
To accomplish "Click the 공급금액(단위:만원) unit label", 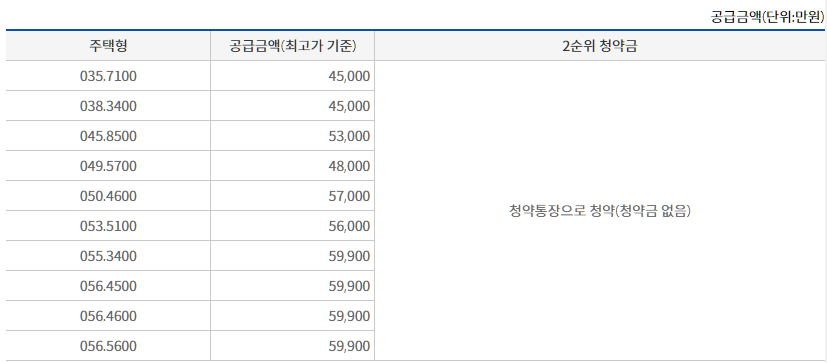I will 767,17.
